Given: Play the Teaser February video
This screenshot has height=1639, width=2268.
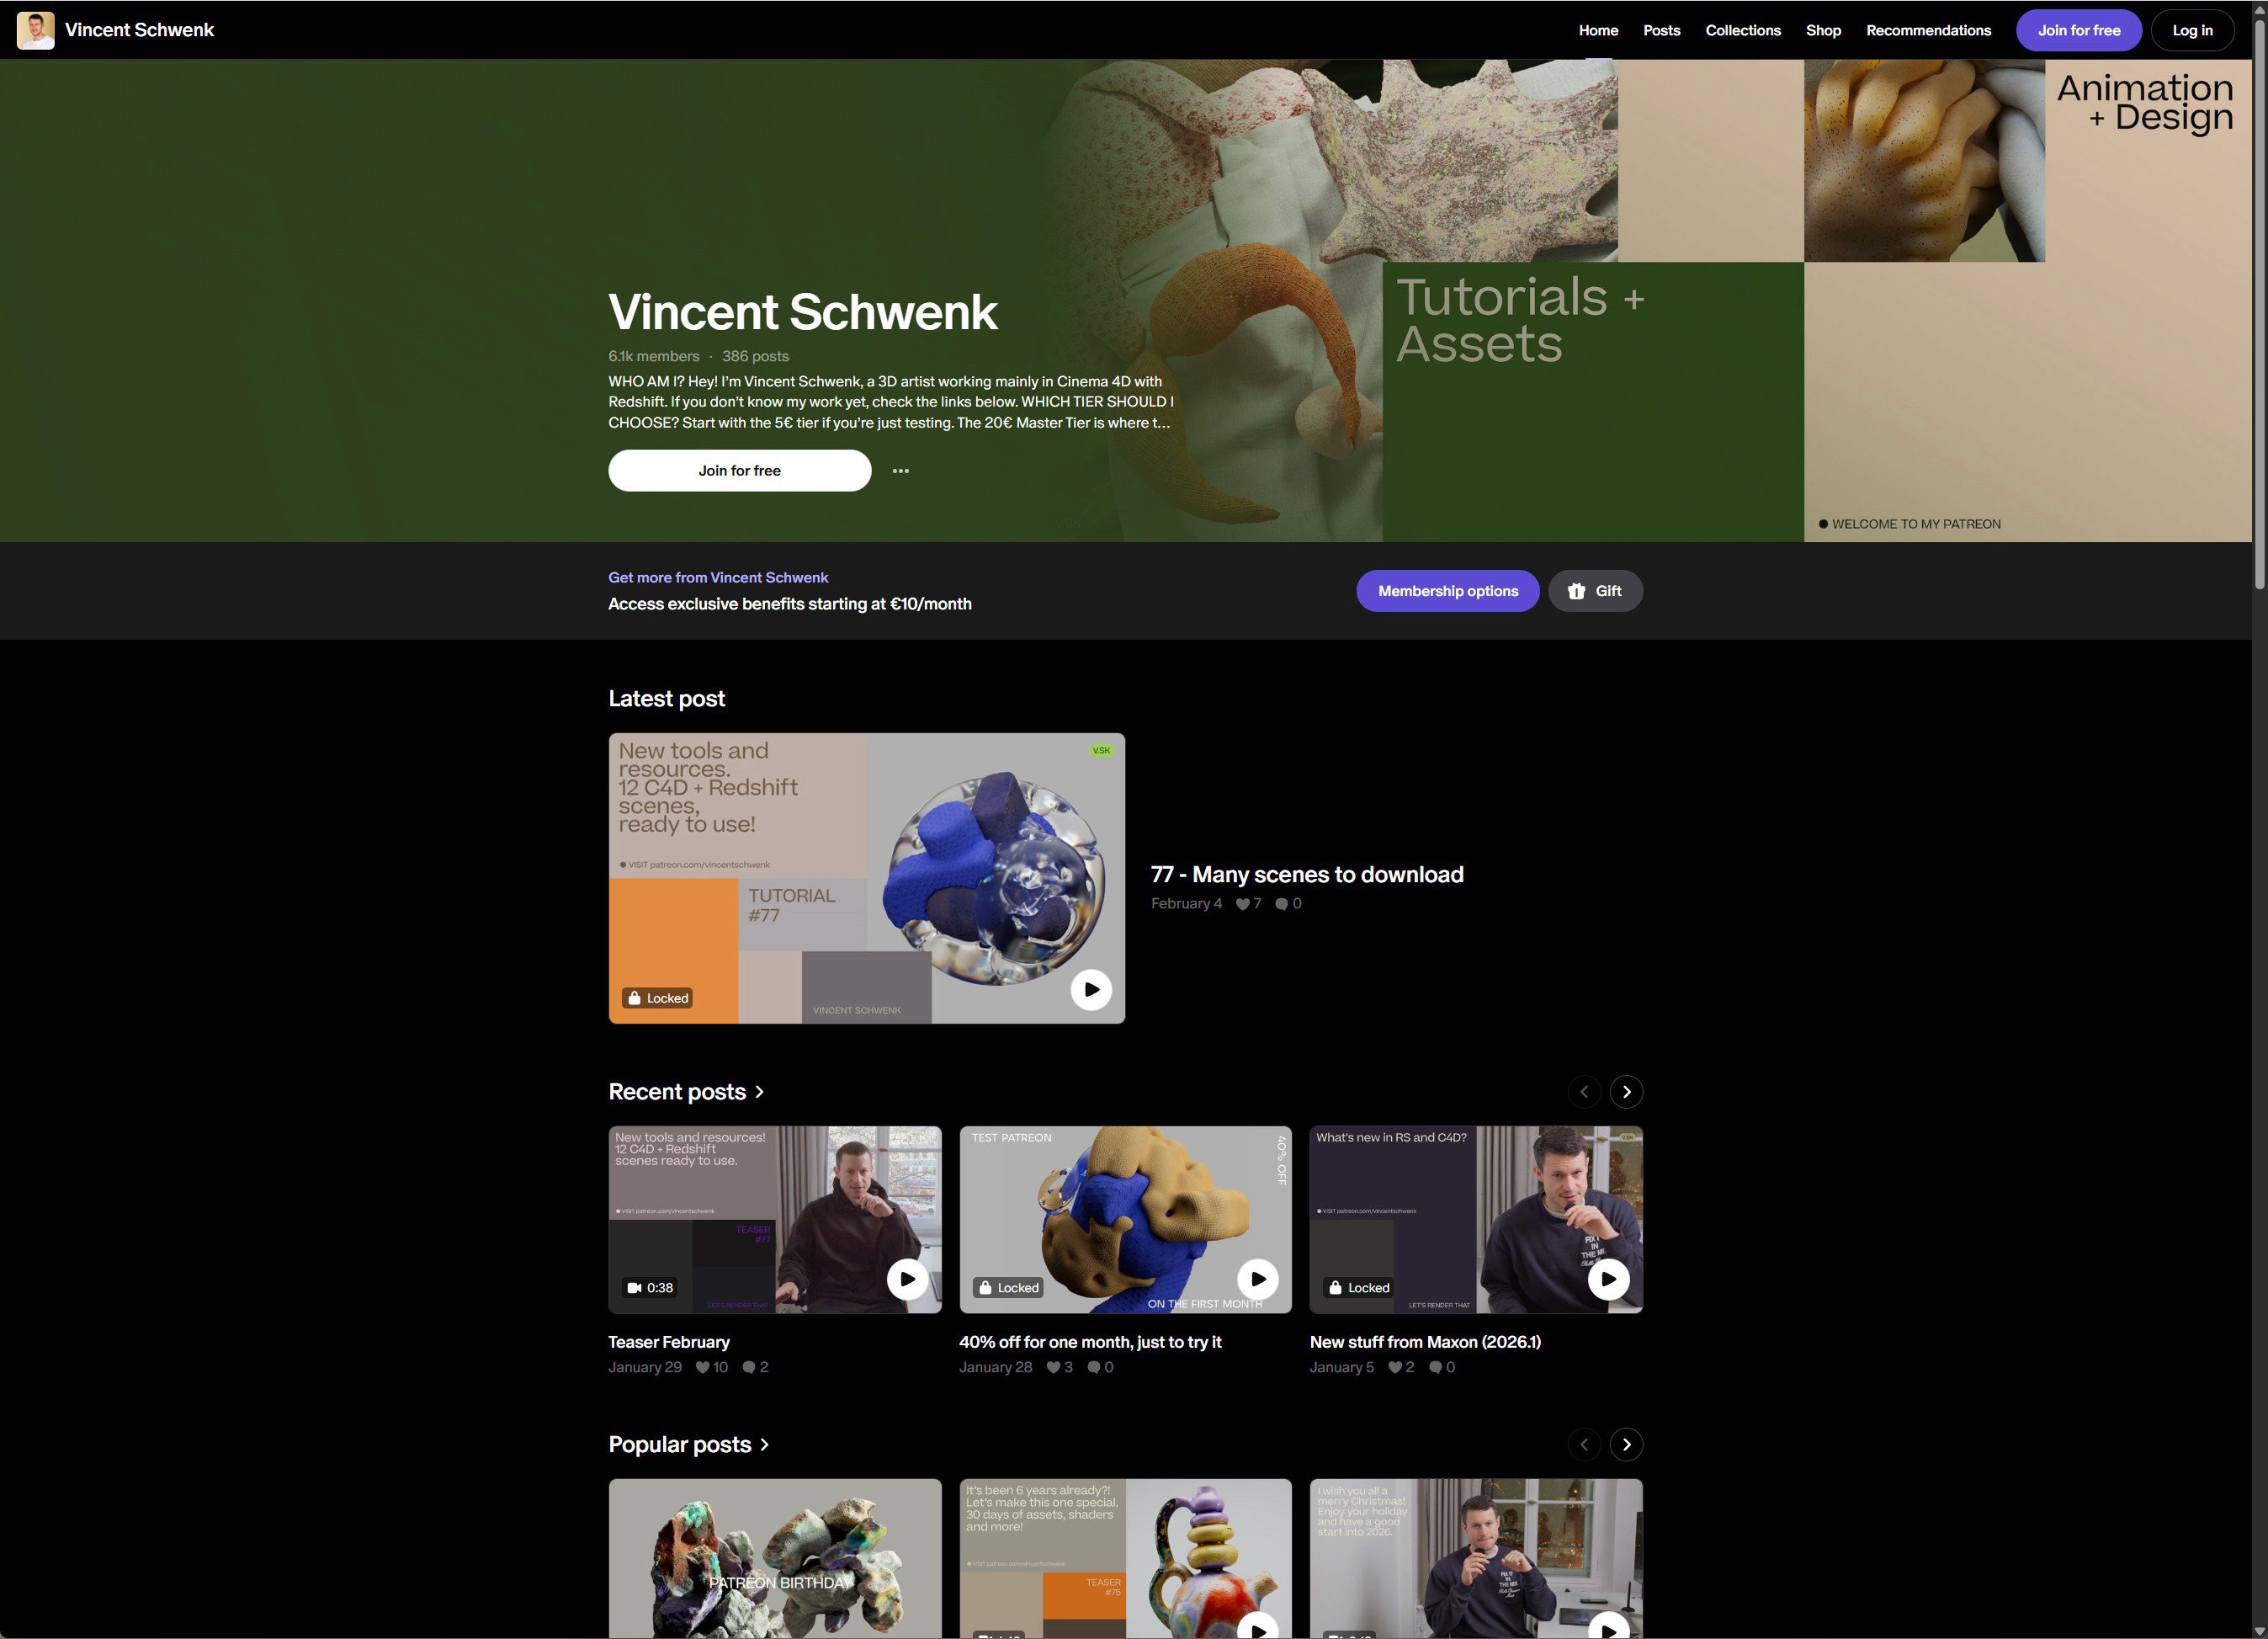Looking at the screenshot, I should (x=907, y=1279).
